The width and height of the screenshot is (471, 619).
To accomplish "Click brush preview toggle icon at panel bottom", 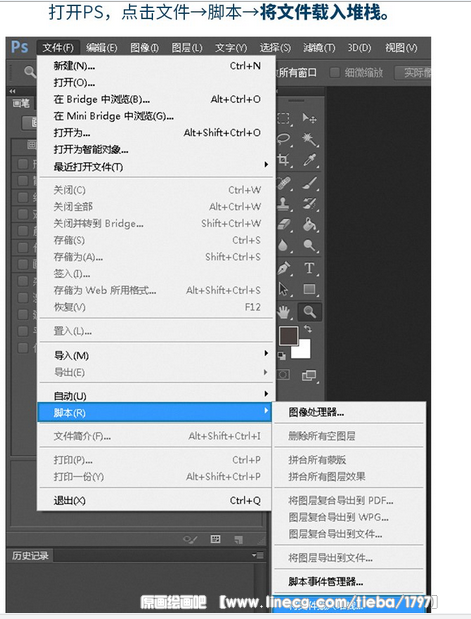I will pos(190,539).
